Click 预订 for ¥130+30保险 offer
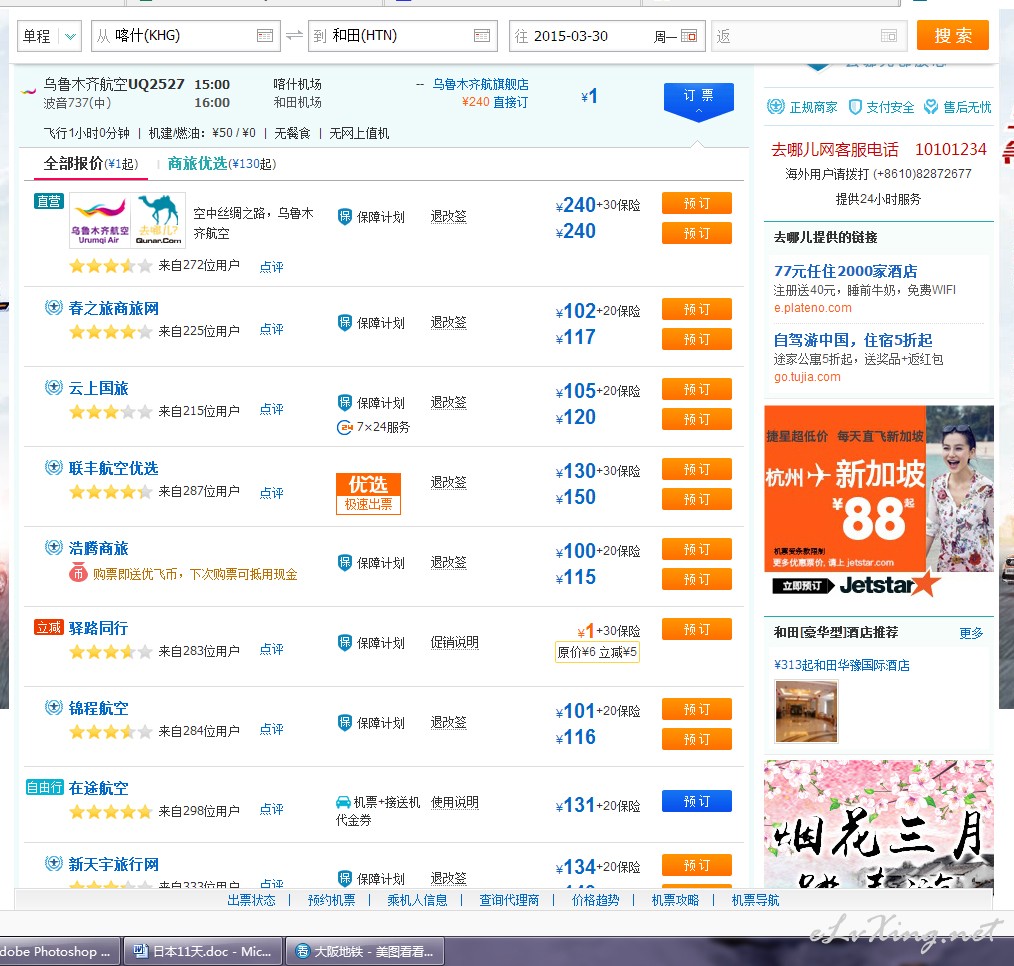The image size is (1014, 966). pyautogui.click(x=696, y=469)
